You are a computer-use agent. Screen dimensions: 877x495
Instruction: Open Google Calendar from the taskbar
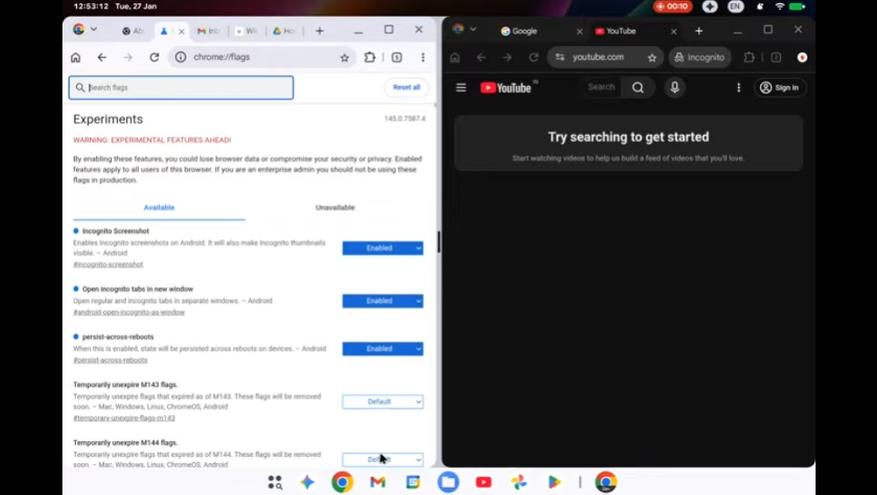413,482
